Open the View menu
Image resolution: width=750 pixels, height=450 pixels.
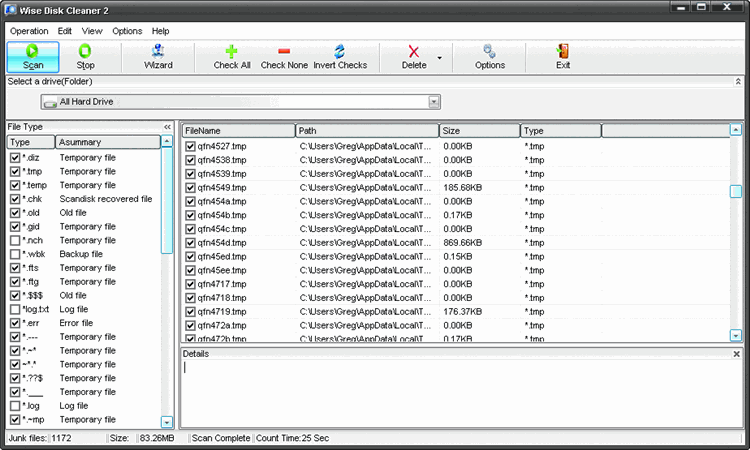[92, 31]
